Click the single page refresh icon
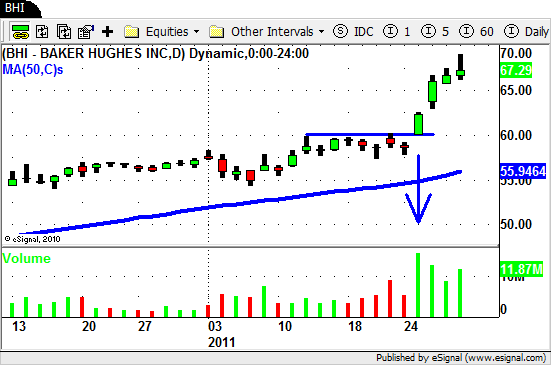The image size is (551, 365). (42, 32)
